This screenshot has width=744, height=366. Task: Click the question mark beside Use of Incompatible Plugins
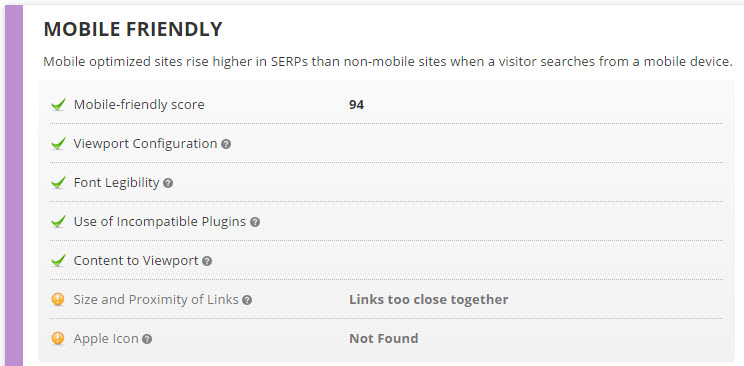point(255,222)
